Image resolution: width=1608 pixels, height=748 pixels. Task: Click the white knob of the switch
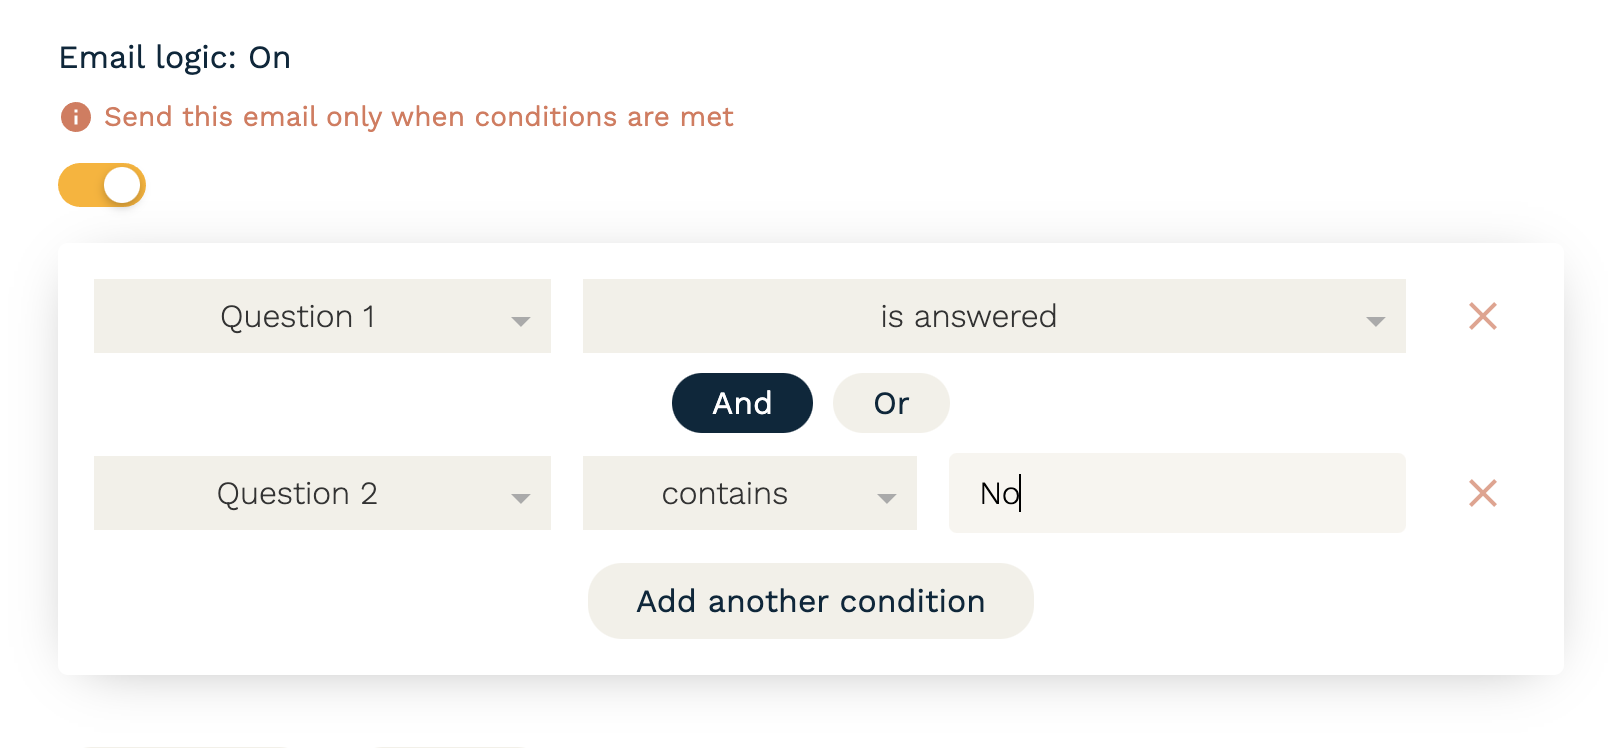pyautogui.click(x=123, y=186)
